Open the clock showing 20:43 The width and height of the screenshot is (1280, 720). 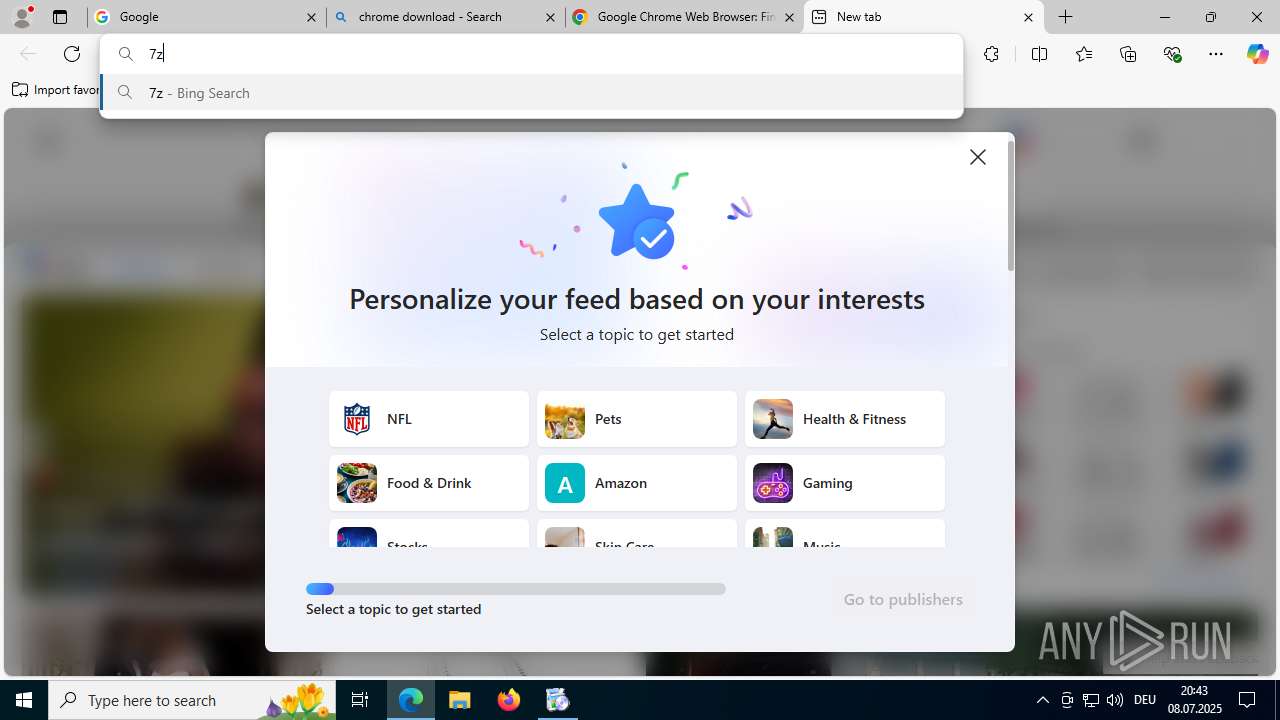[1194, 700]
